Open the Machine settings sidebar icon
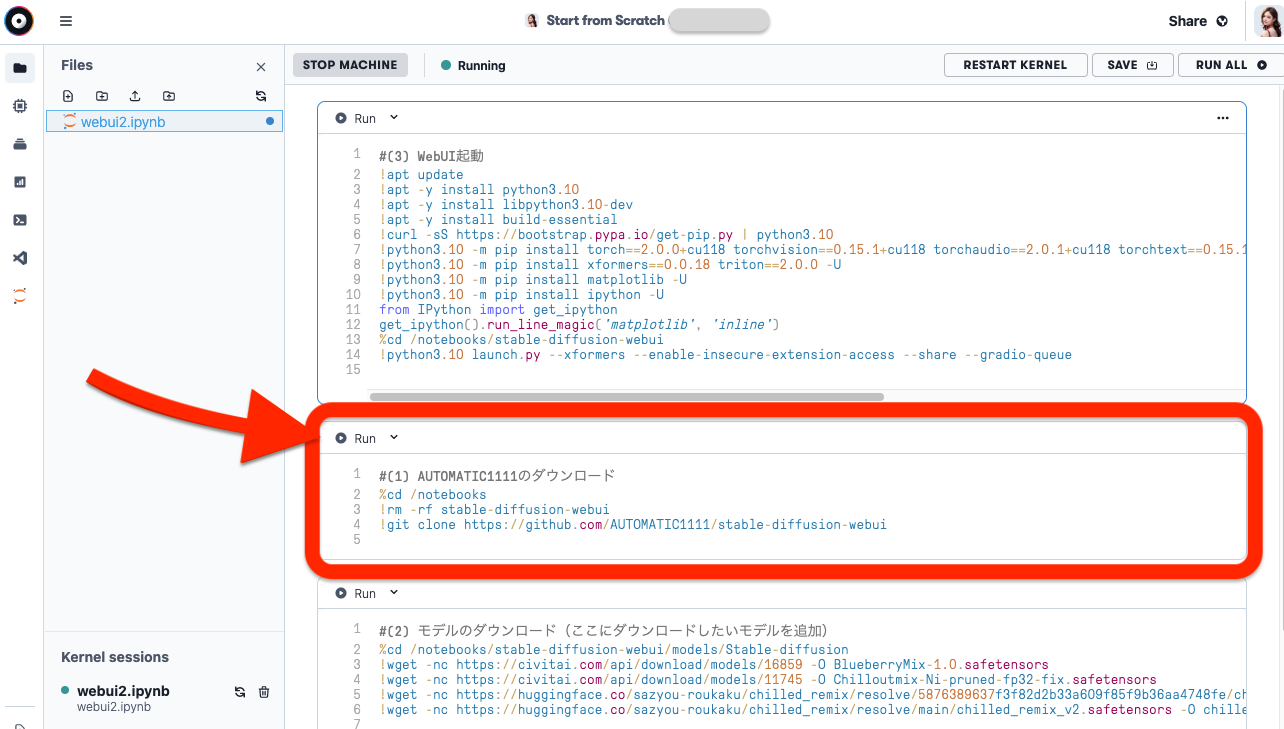The height and width of the screenshot is (729, 1284). [x=20, y=106]
